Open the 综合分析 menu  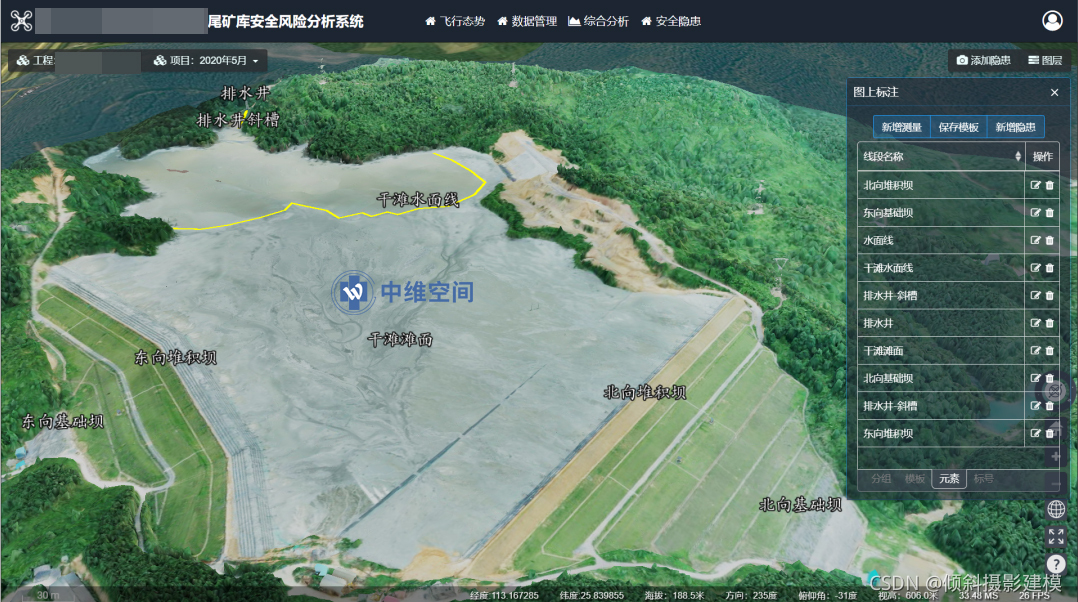pos(599,21)
